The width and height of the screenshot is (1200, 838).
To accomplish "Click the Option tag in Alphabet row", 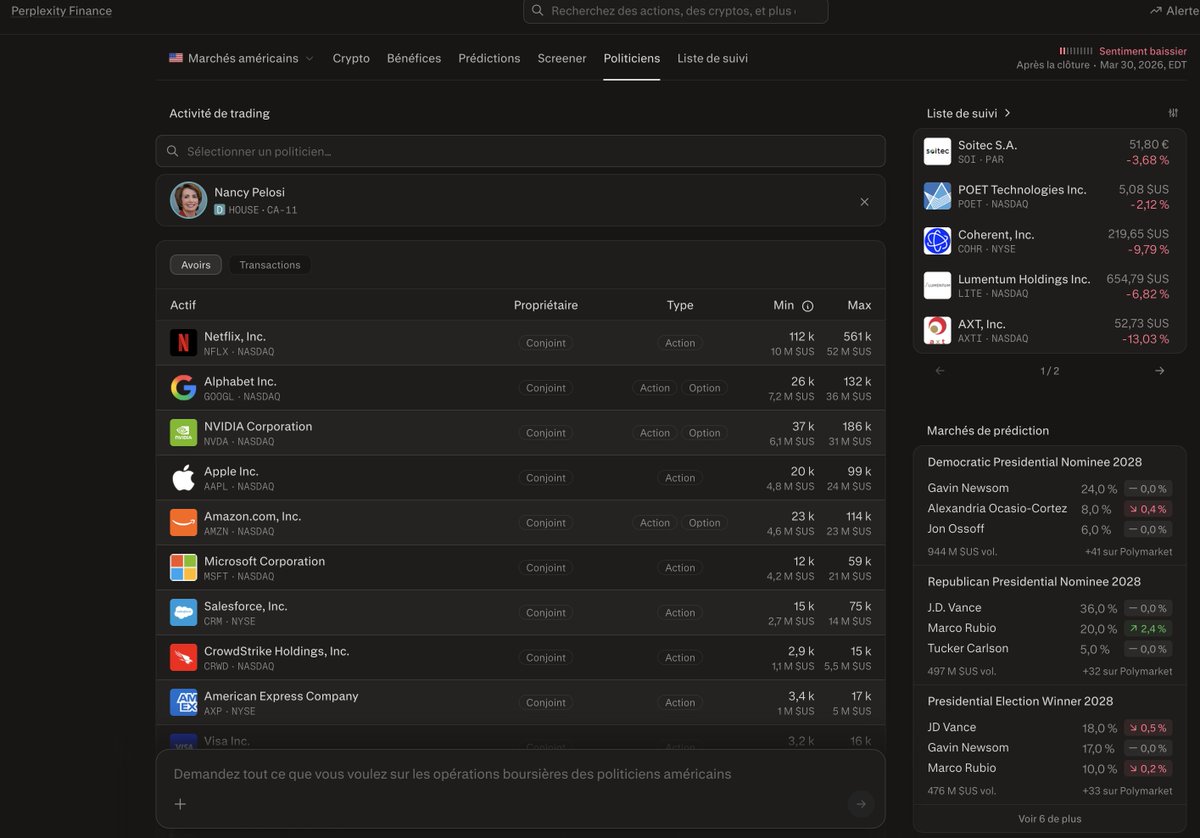I will coord(704,388).
